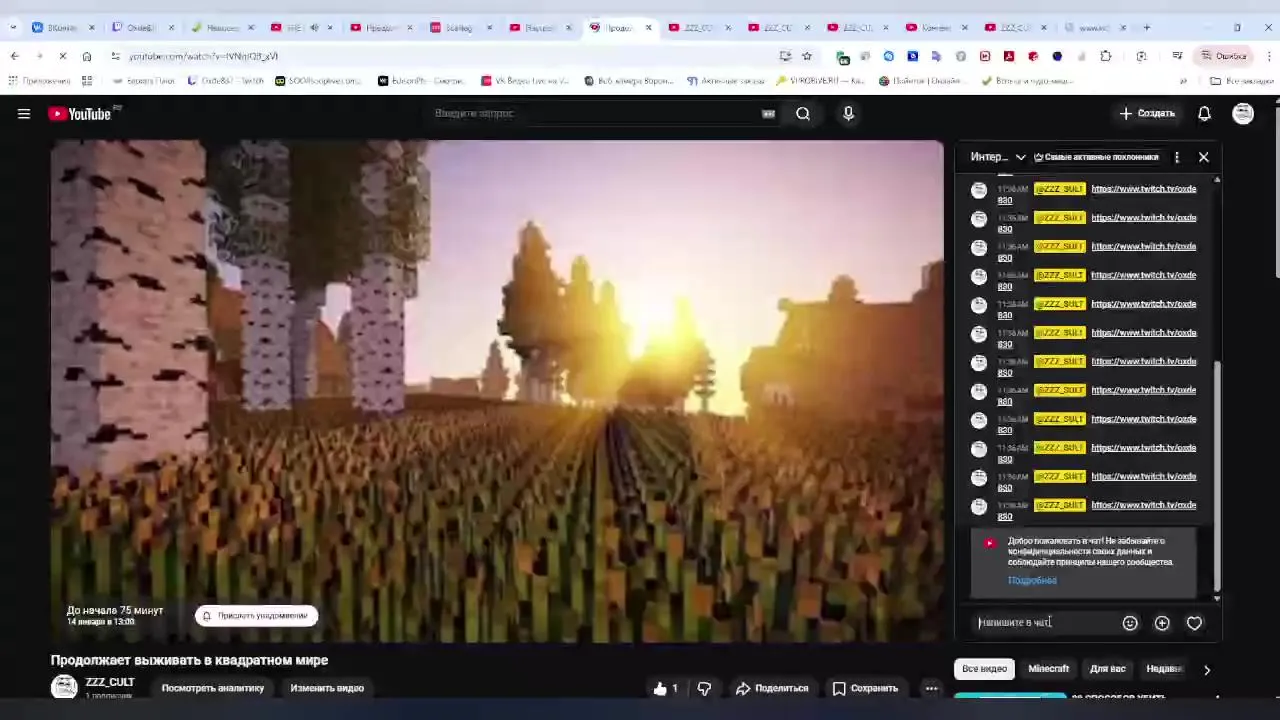The width and height of the screenshot is (1280, 720).
Task: Click the bottom-most @ZZZ_CULT author badge
Action: 1059,505
